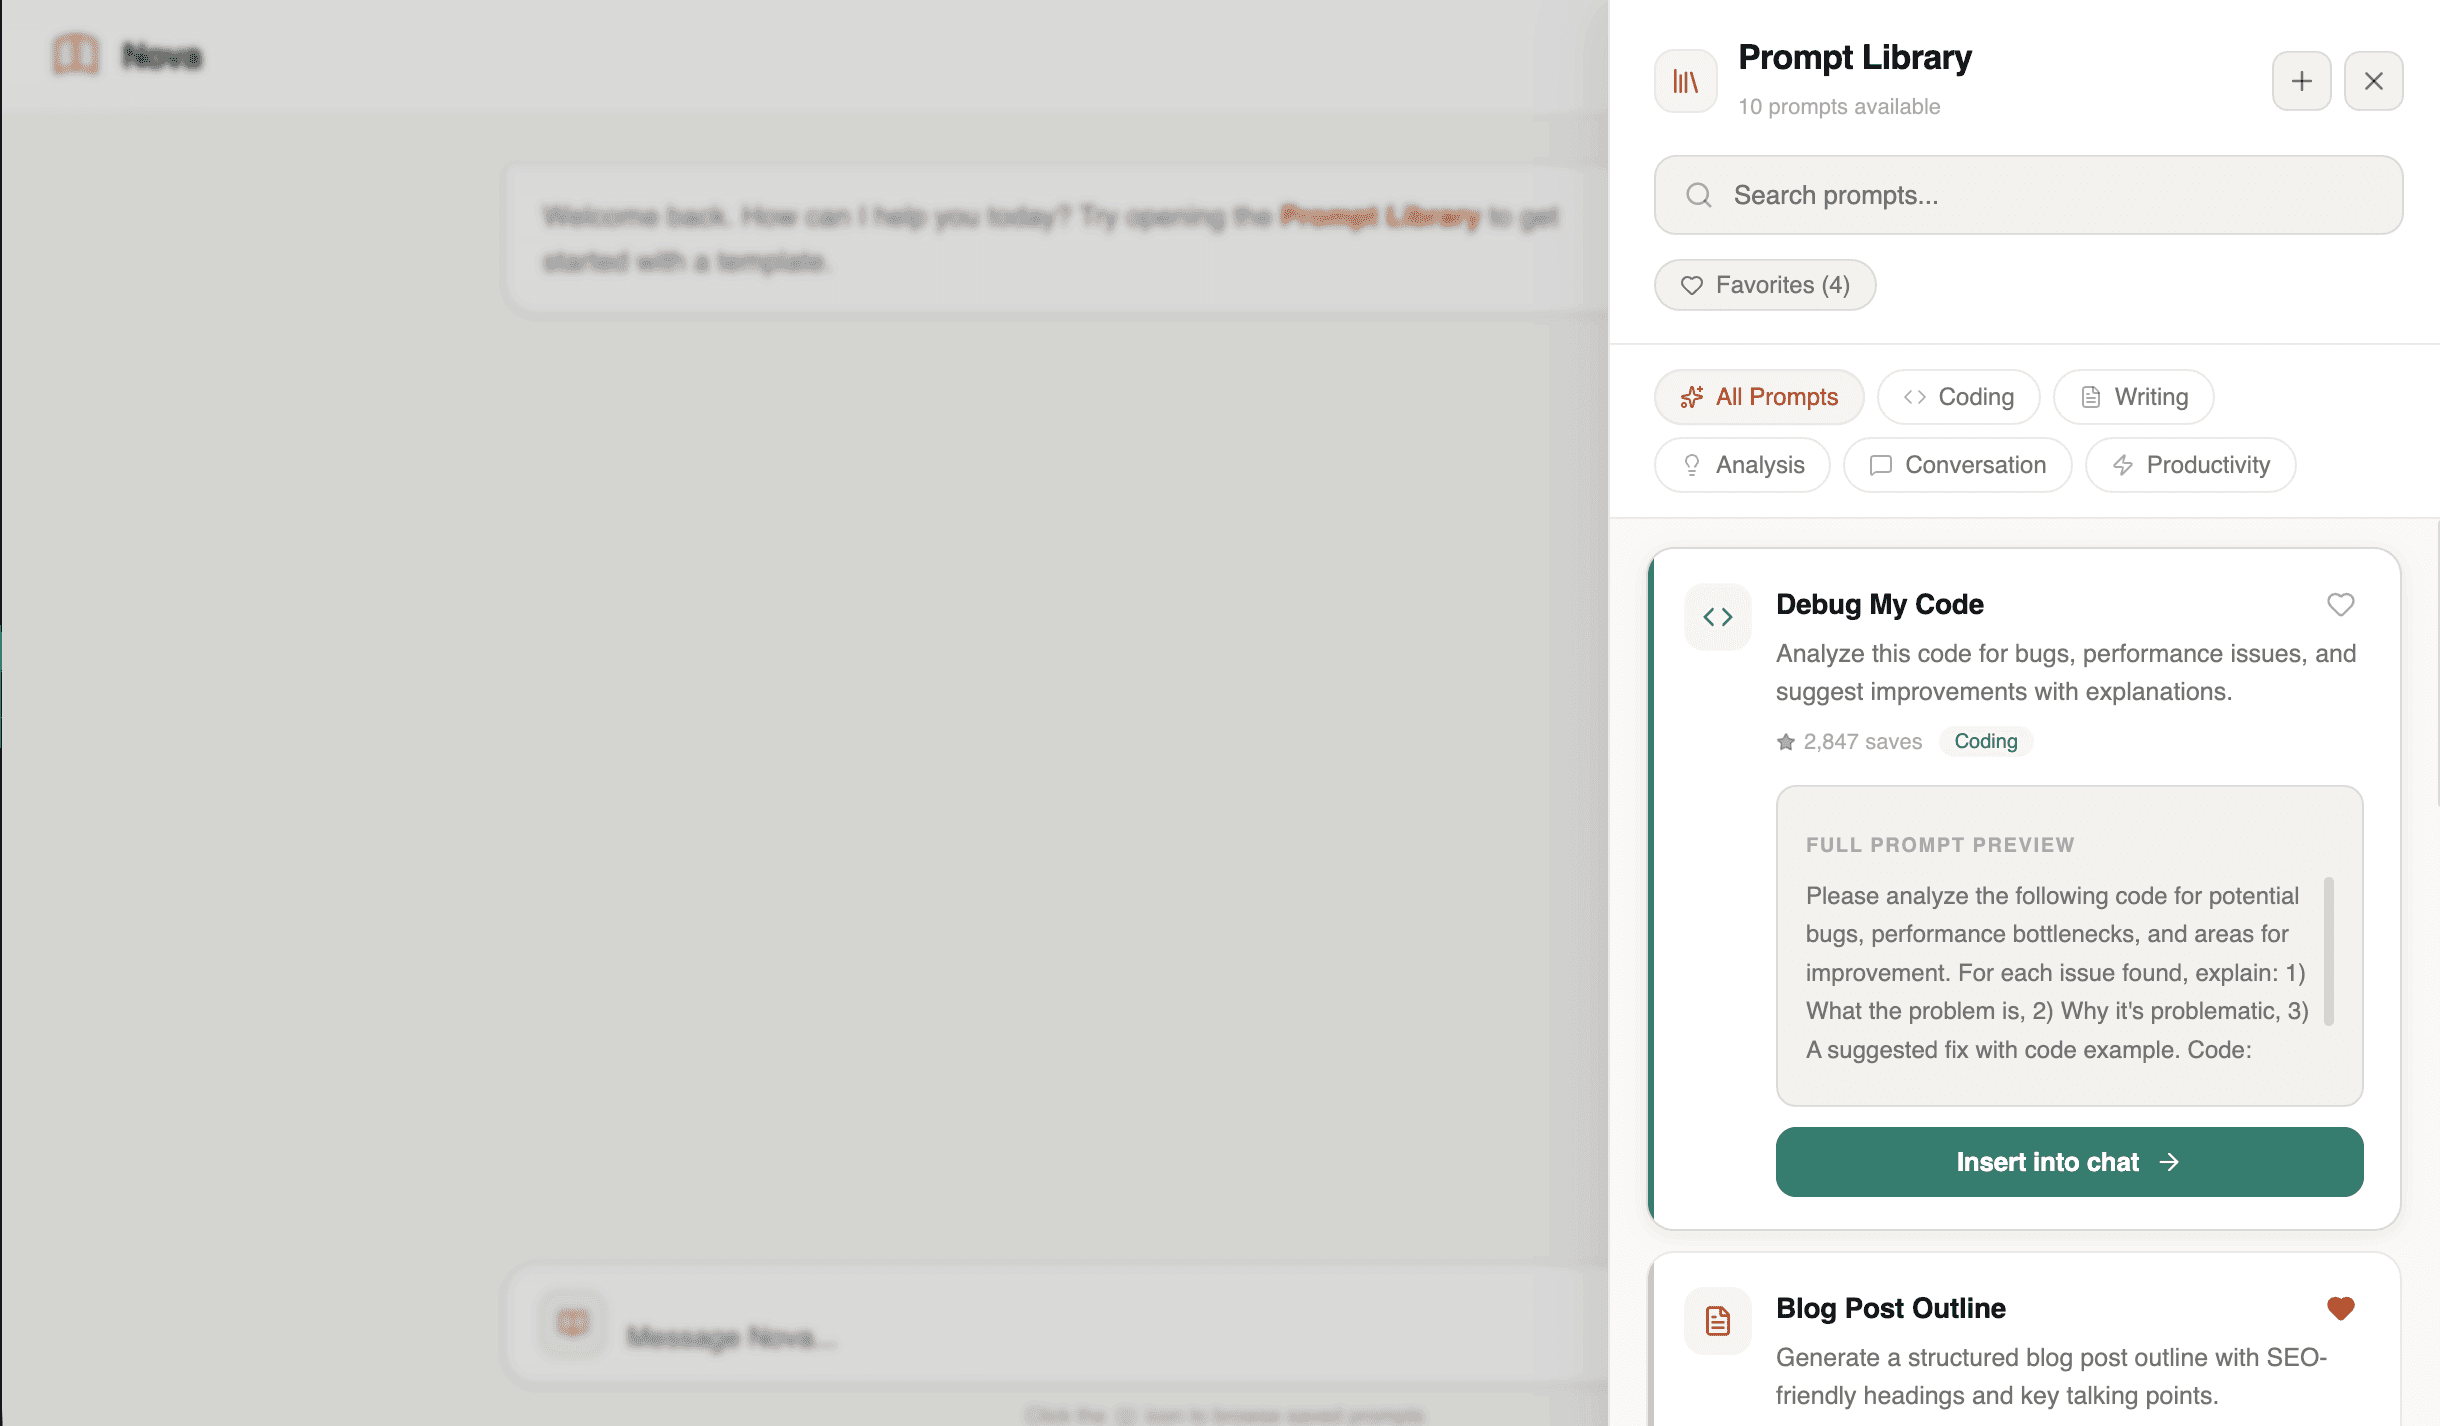Click the full prompt preview scrollbar
The height and width of the screenshot is (1426, 2440).
click(2328, 950)
